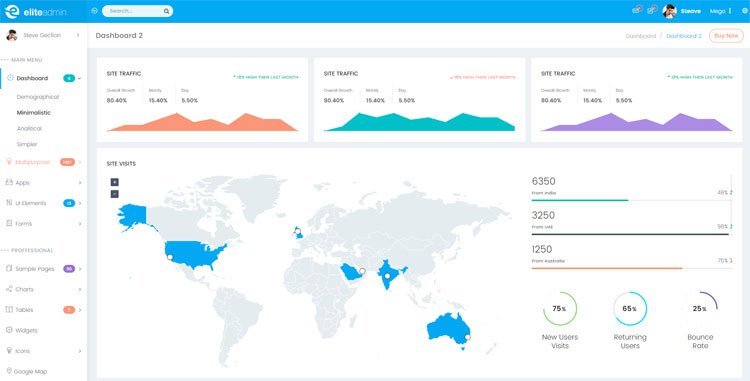Click the map marker on Australia
This screenshot has width=750, height=381.
468,337
